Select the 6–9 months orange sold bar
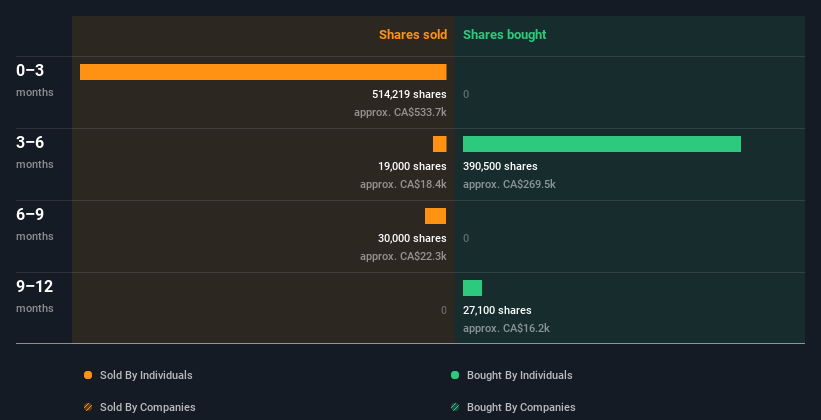Screen dimensions: 821x420 point(436,216)
